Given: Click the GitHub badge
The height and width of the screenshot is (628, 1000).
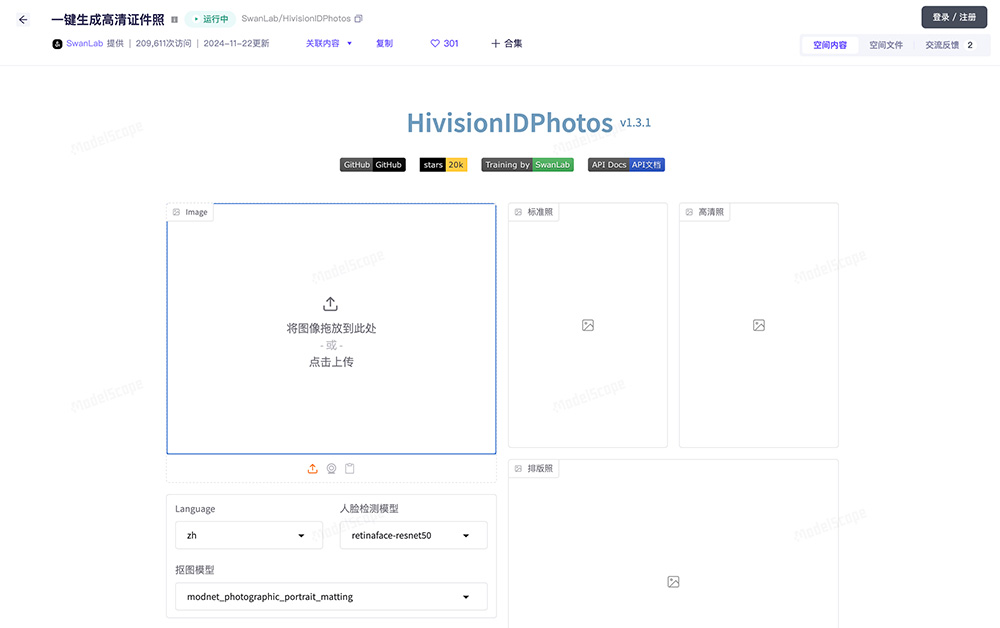Looking at the screenshot, I should (372, 165).
